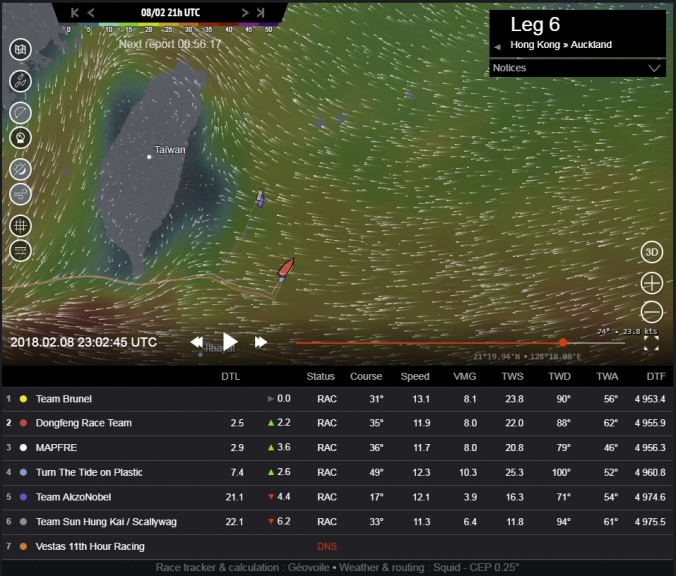The image size is (676, 576).
Task: Sort by TWA column header
Action: [x=607, y=376]
